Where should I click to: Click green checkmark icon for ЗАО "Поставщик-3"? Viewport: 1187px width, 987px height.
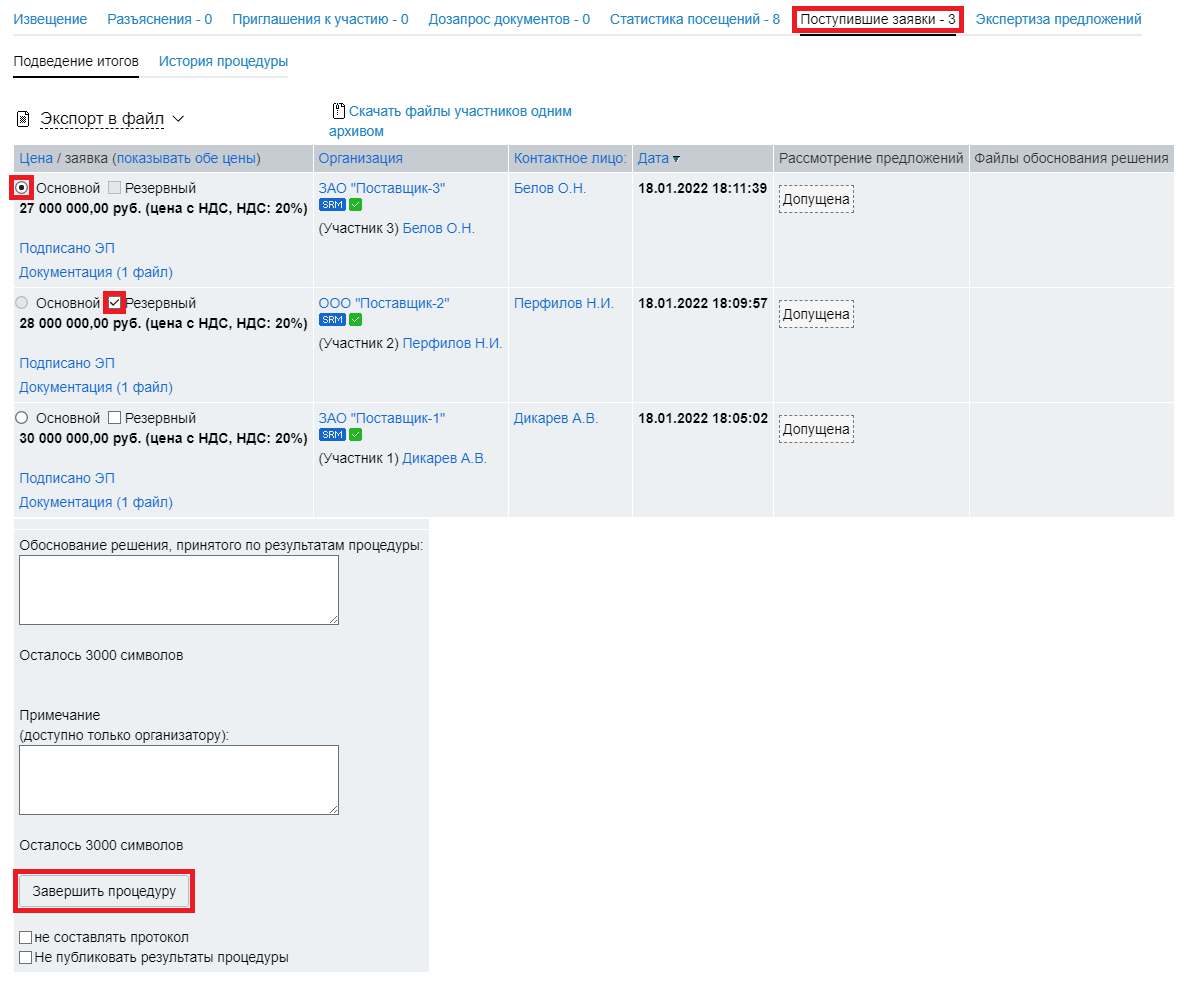pos(355,205)
